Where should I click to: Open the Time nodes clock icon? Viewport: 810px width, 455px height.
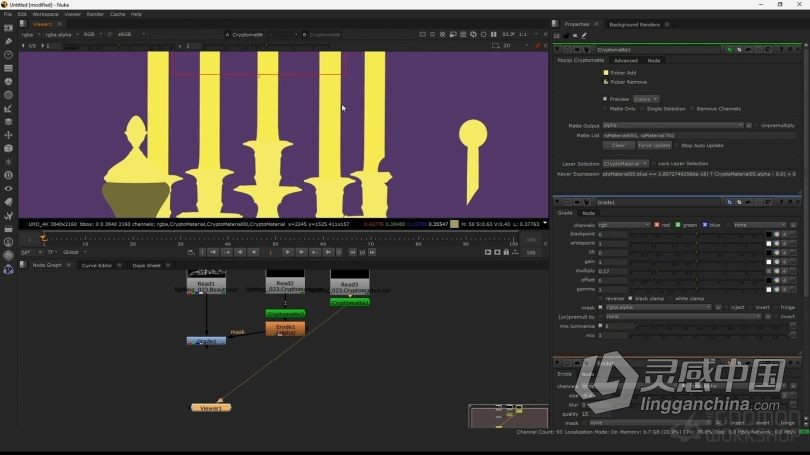pos(8,55)
